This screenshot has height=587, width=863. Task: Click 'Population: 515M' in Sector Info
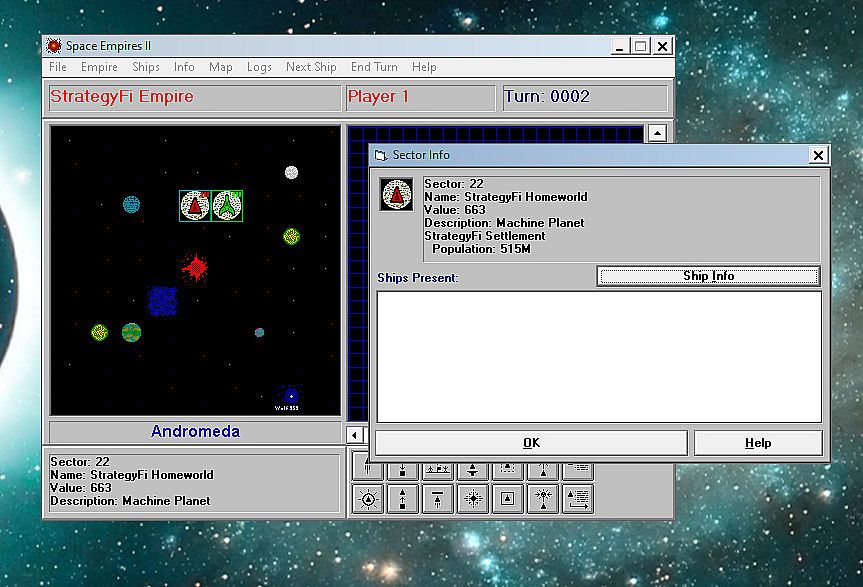[482, 249]
